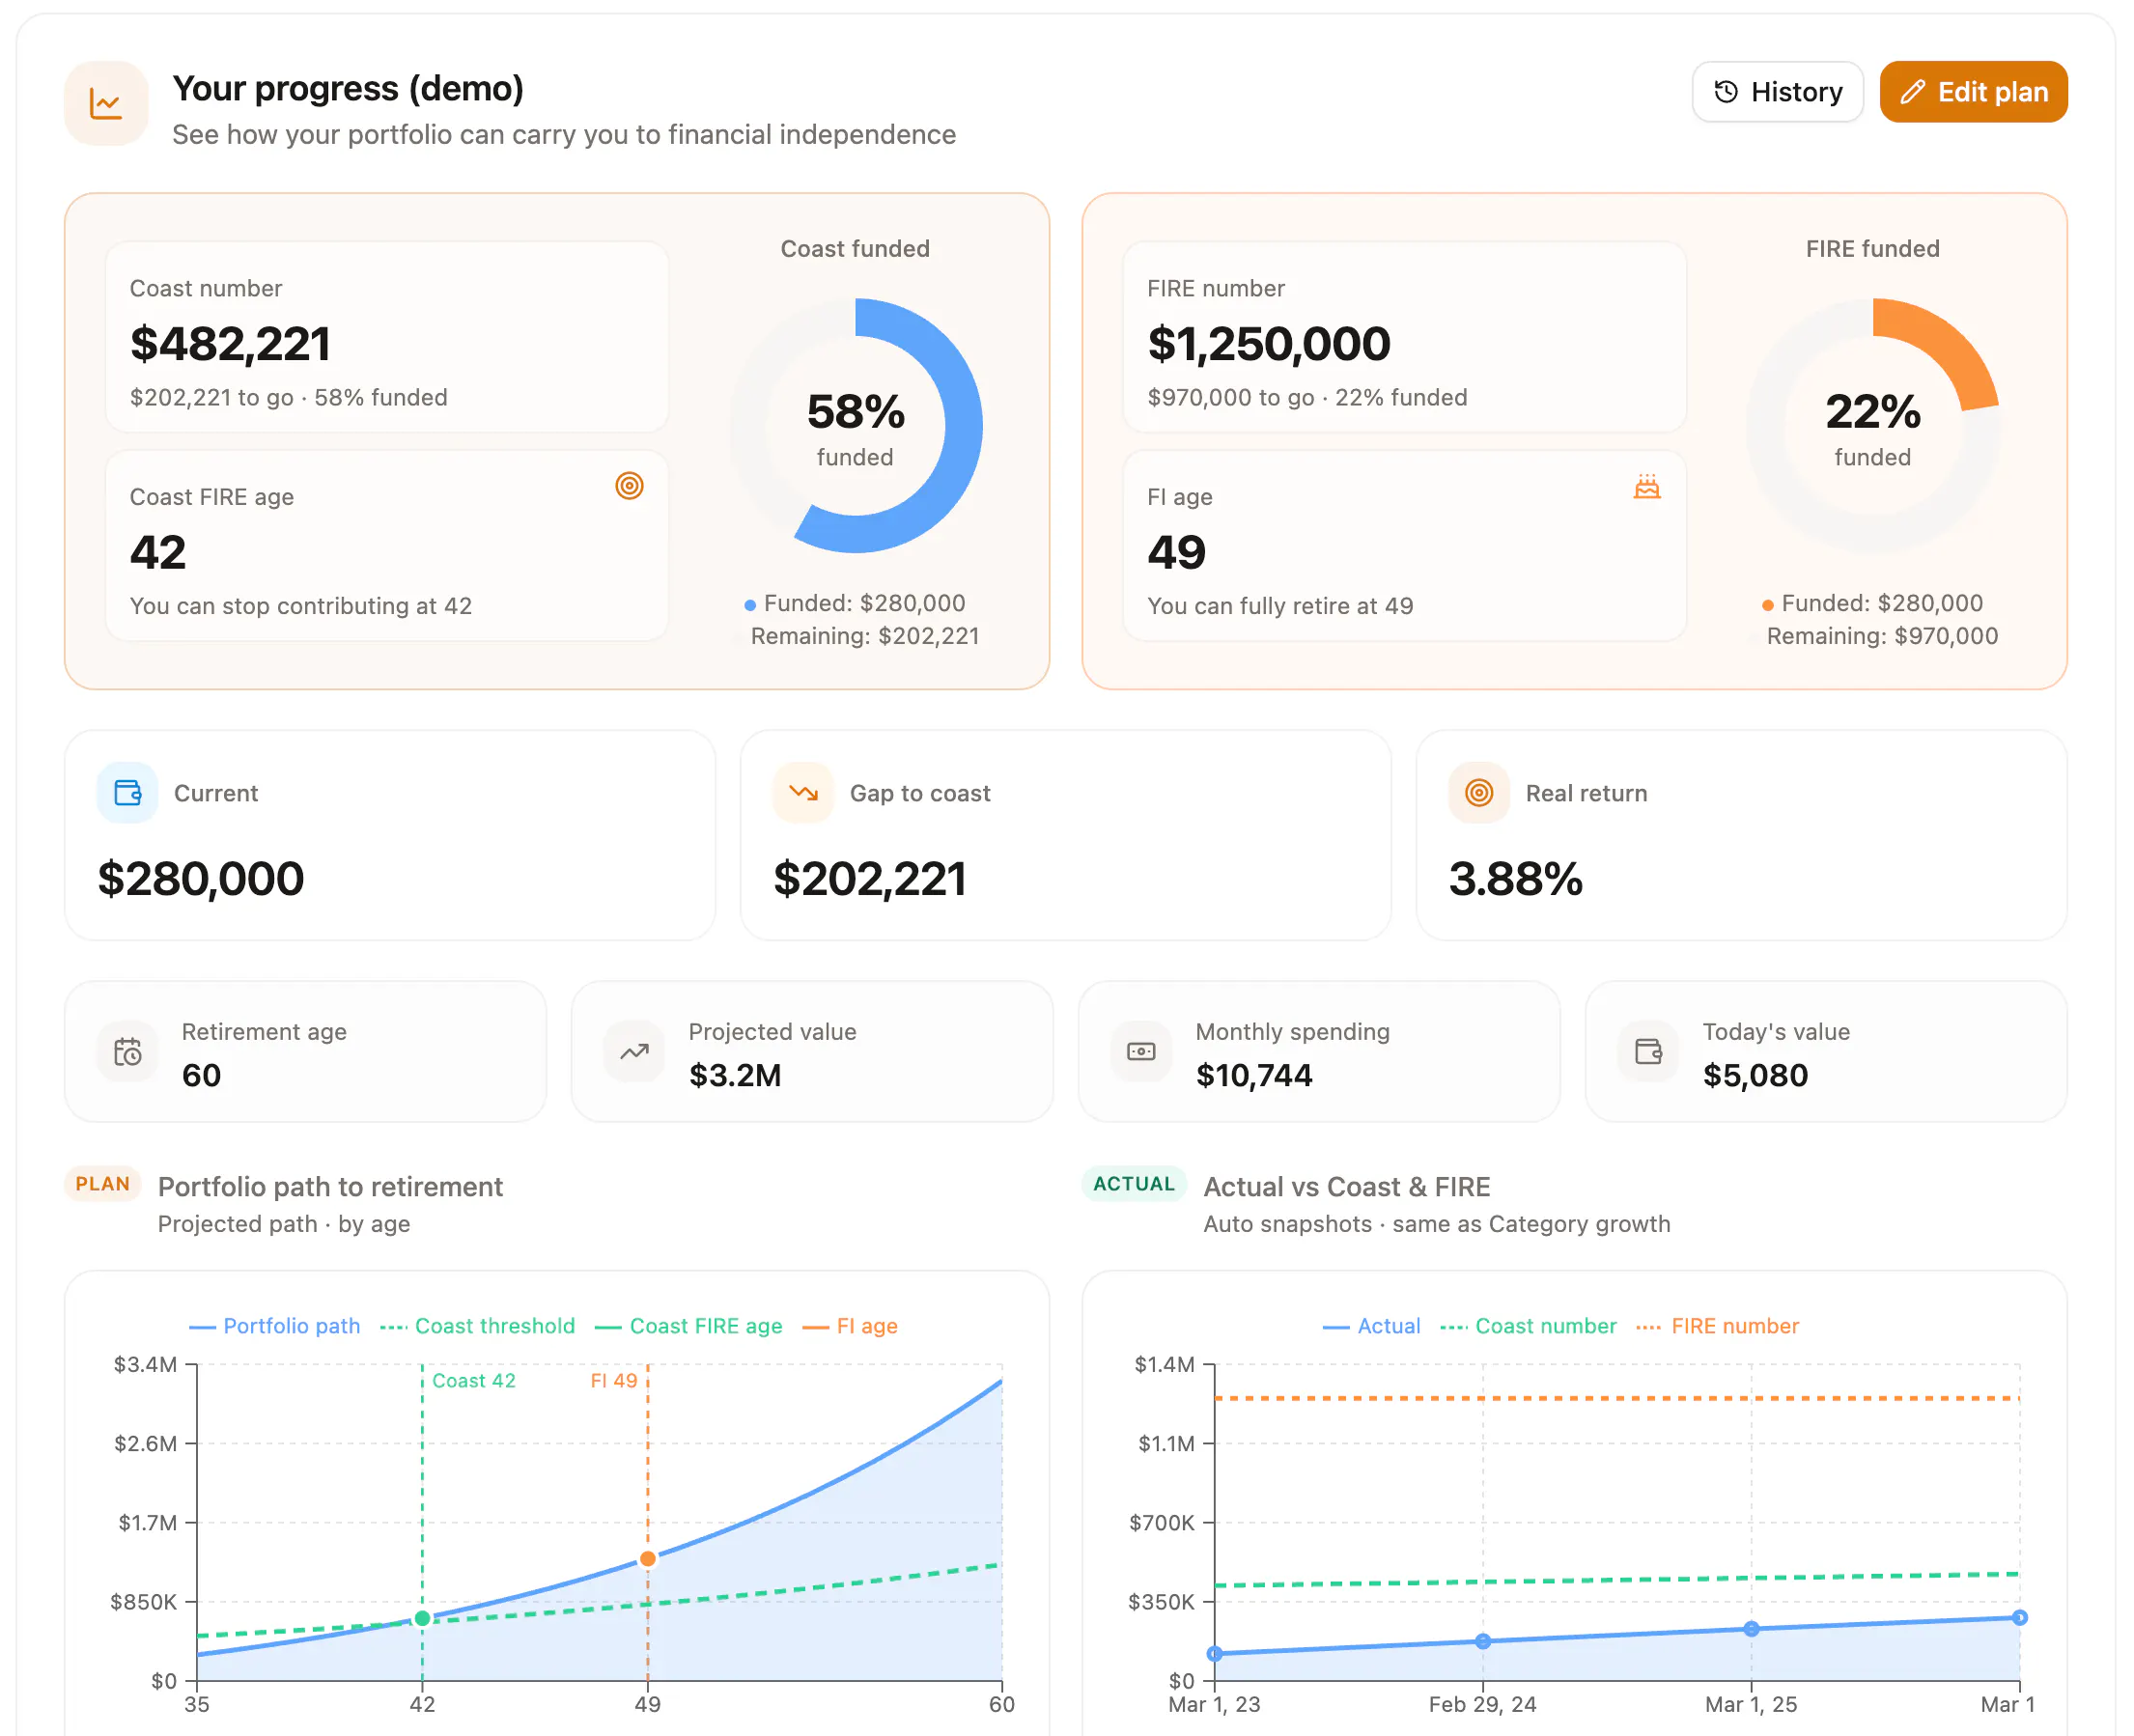Click the orange PLAN badge
The image size is (2134, 1736).
tap(103, 1184)
